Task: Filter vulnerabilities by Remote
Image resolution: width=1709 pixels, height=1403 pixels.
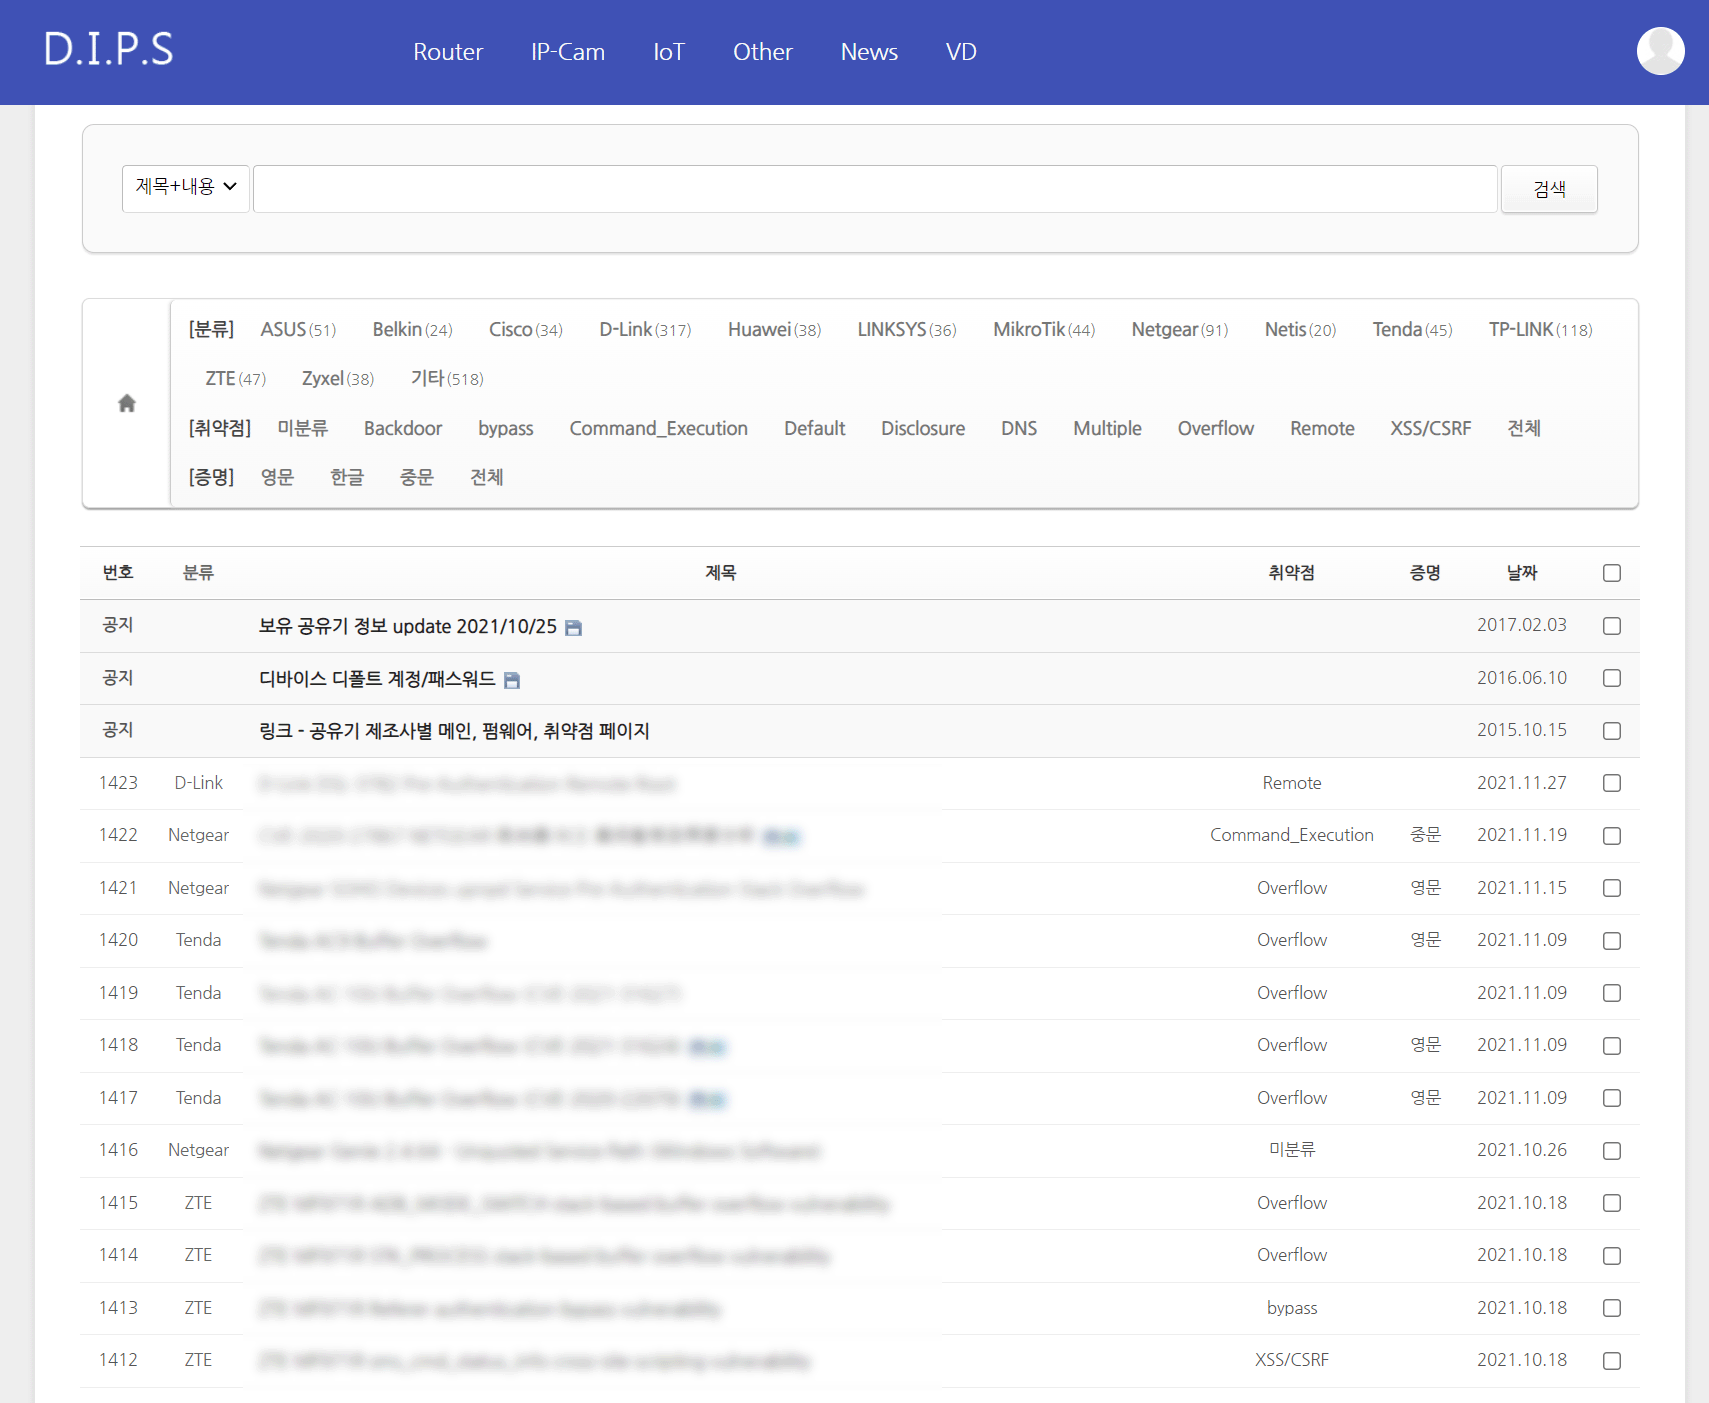Action: point(1322,428)
